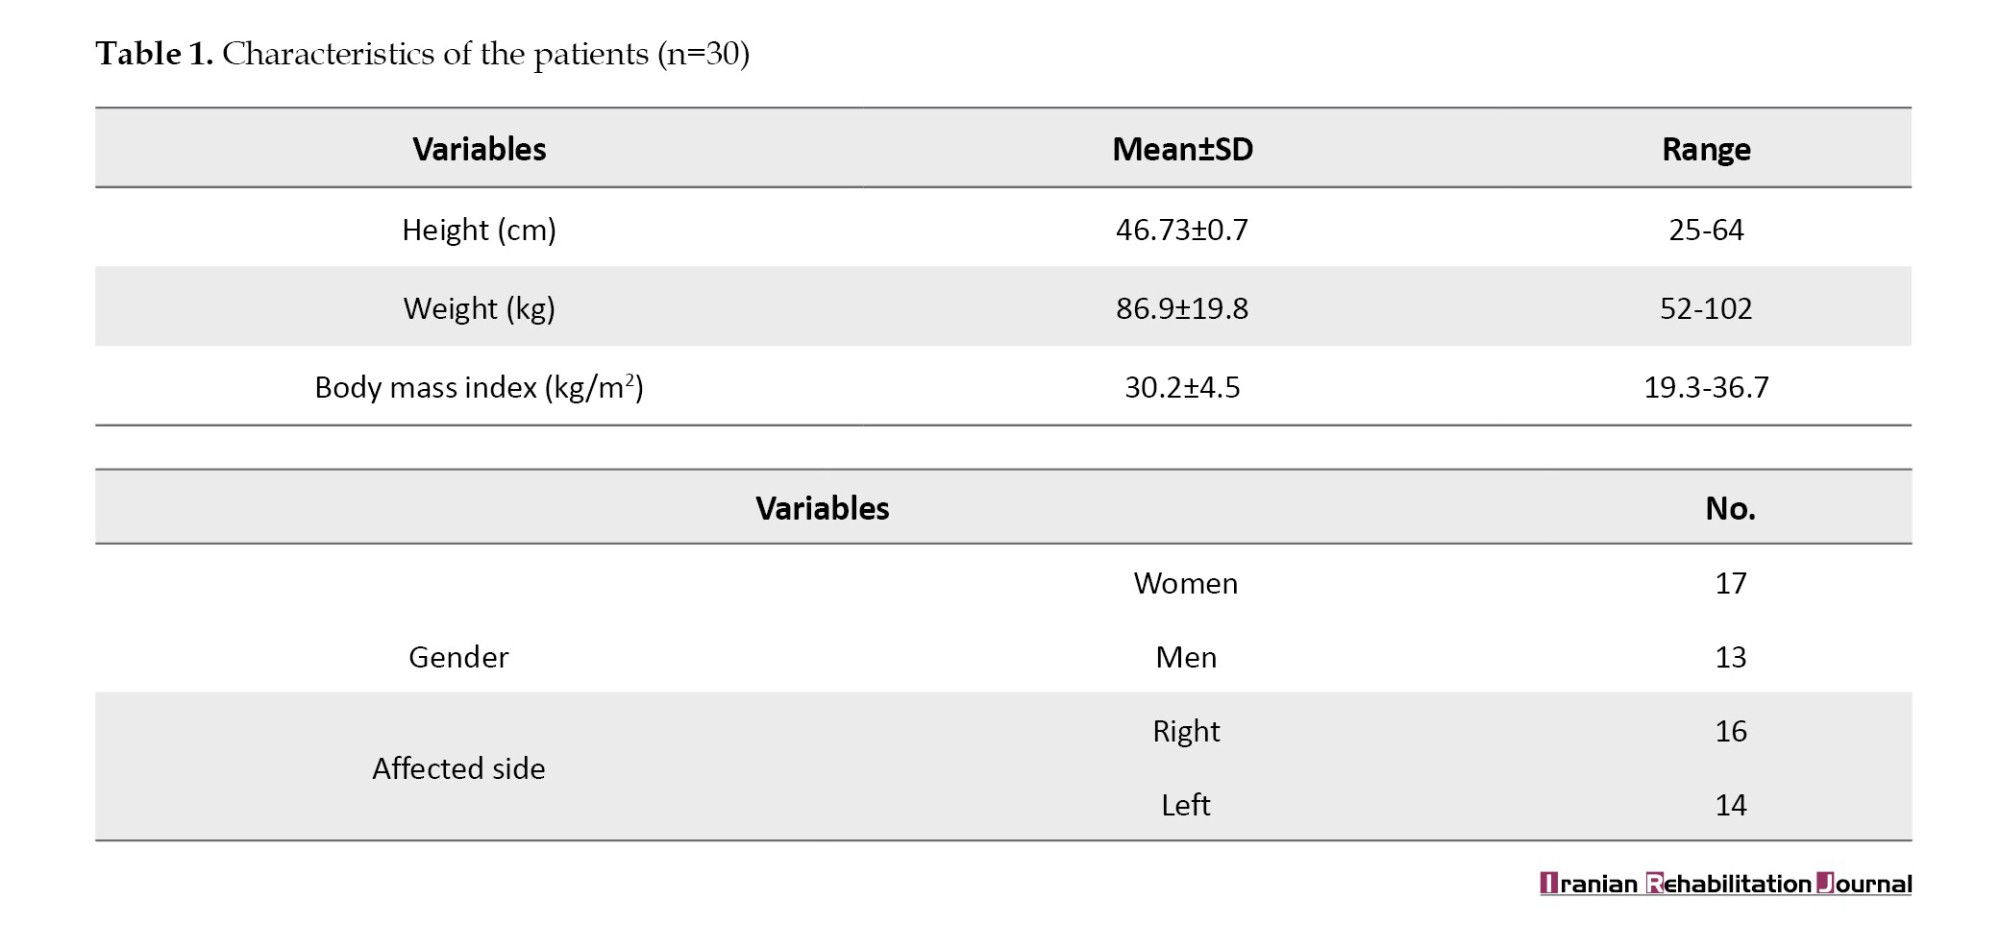The width and height of the screenshot is (2000, 948).
Task: Select the 30.2±4.5 mean value cell
Action: [1182, 387]
